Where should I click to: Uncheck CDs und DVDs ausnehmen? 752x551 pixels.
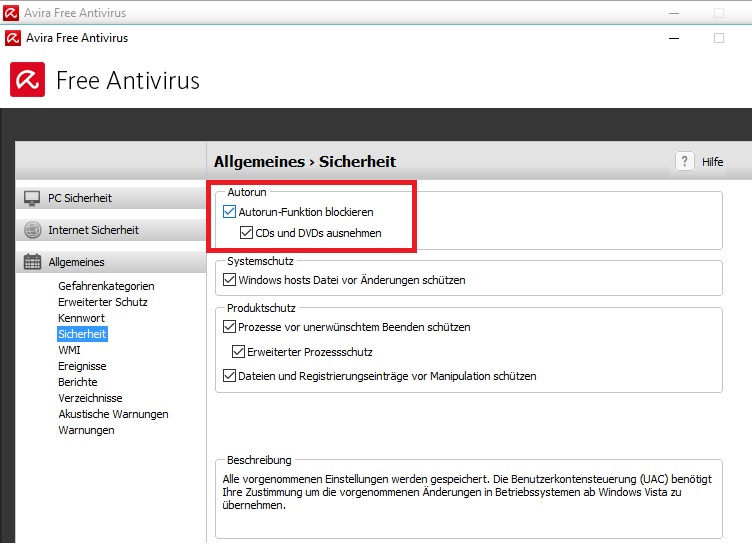click(246, 233)
